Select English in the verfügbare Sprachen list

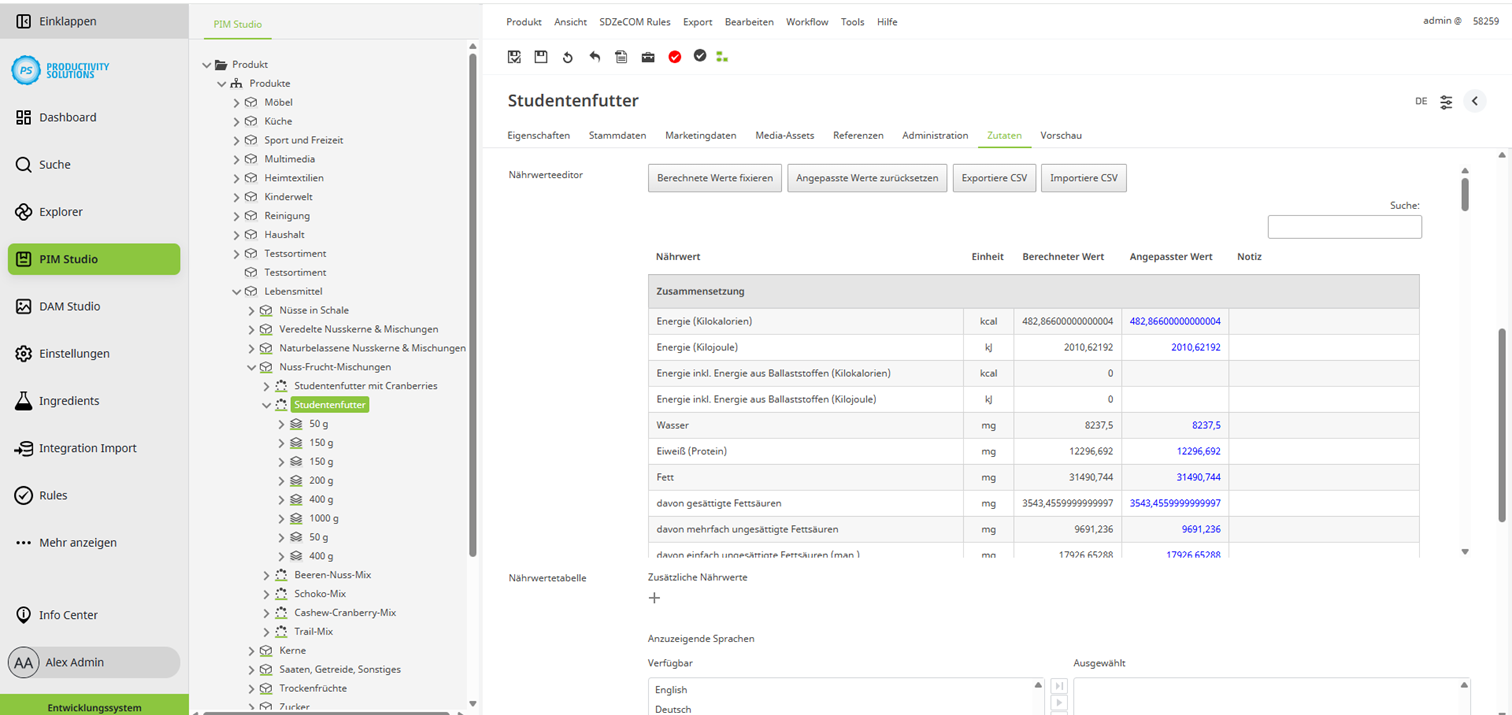tap(671, 689)
